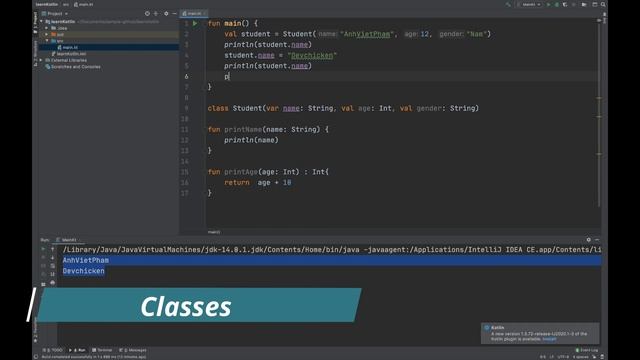Open the Run tool window tab
Image resolution: width=640 pixels, height=360 pixels.
(77, 350)
